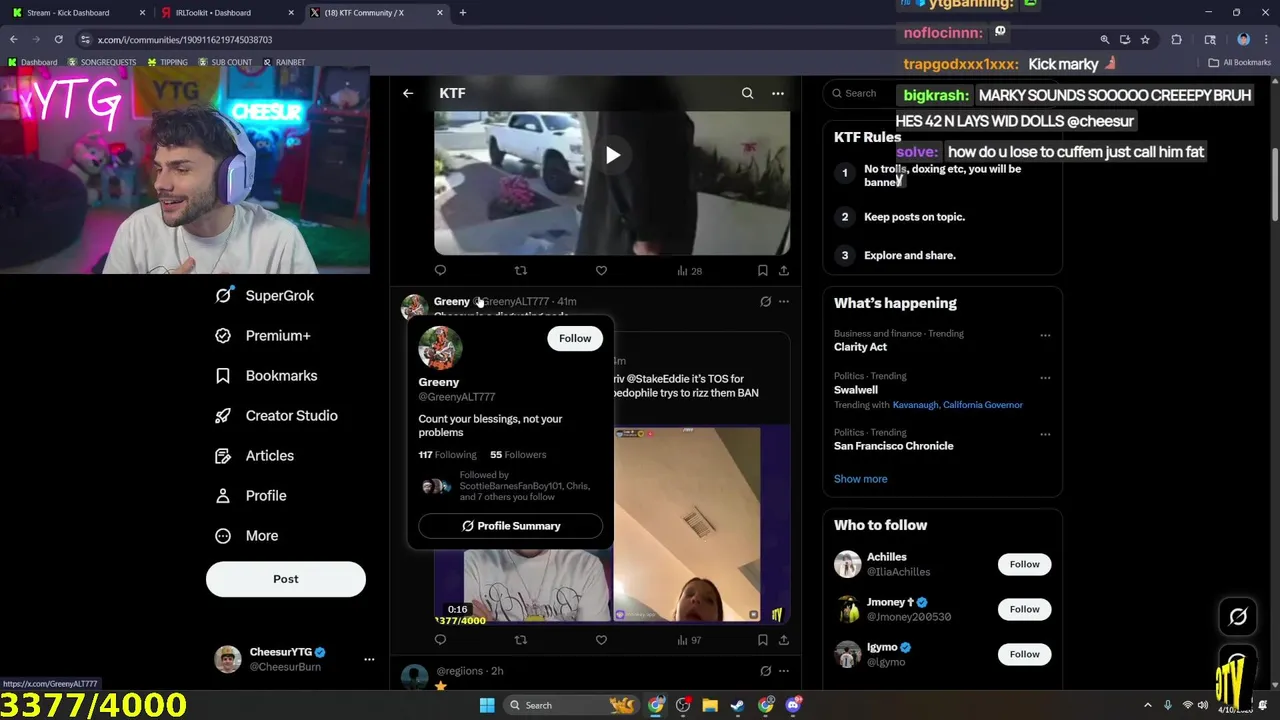Reply to the white truck video post

[x=440, y=270]
